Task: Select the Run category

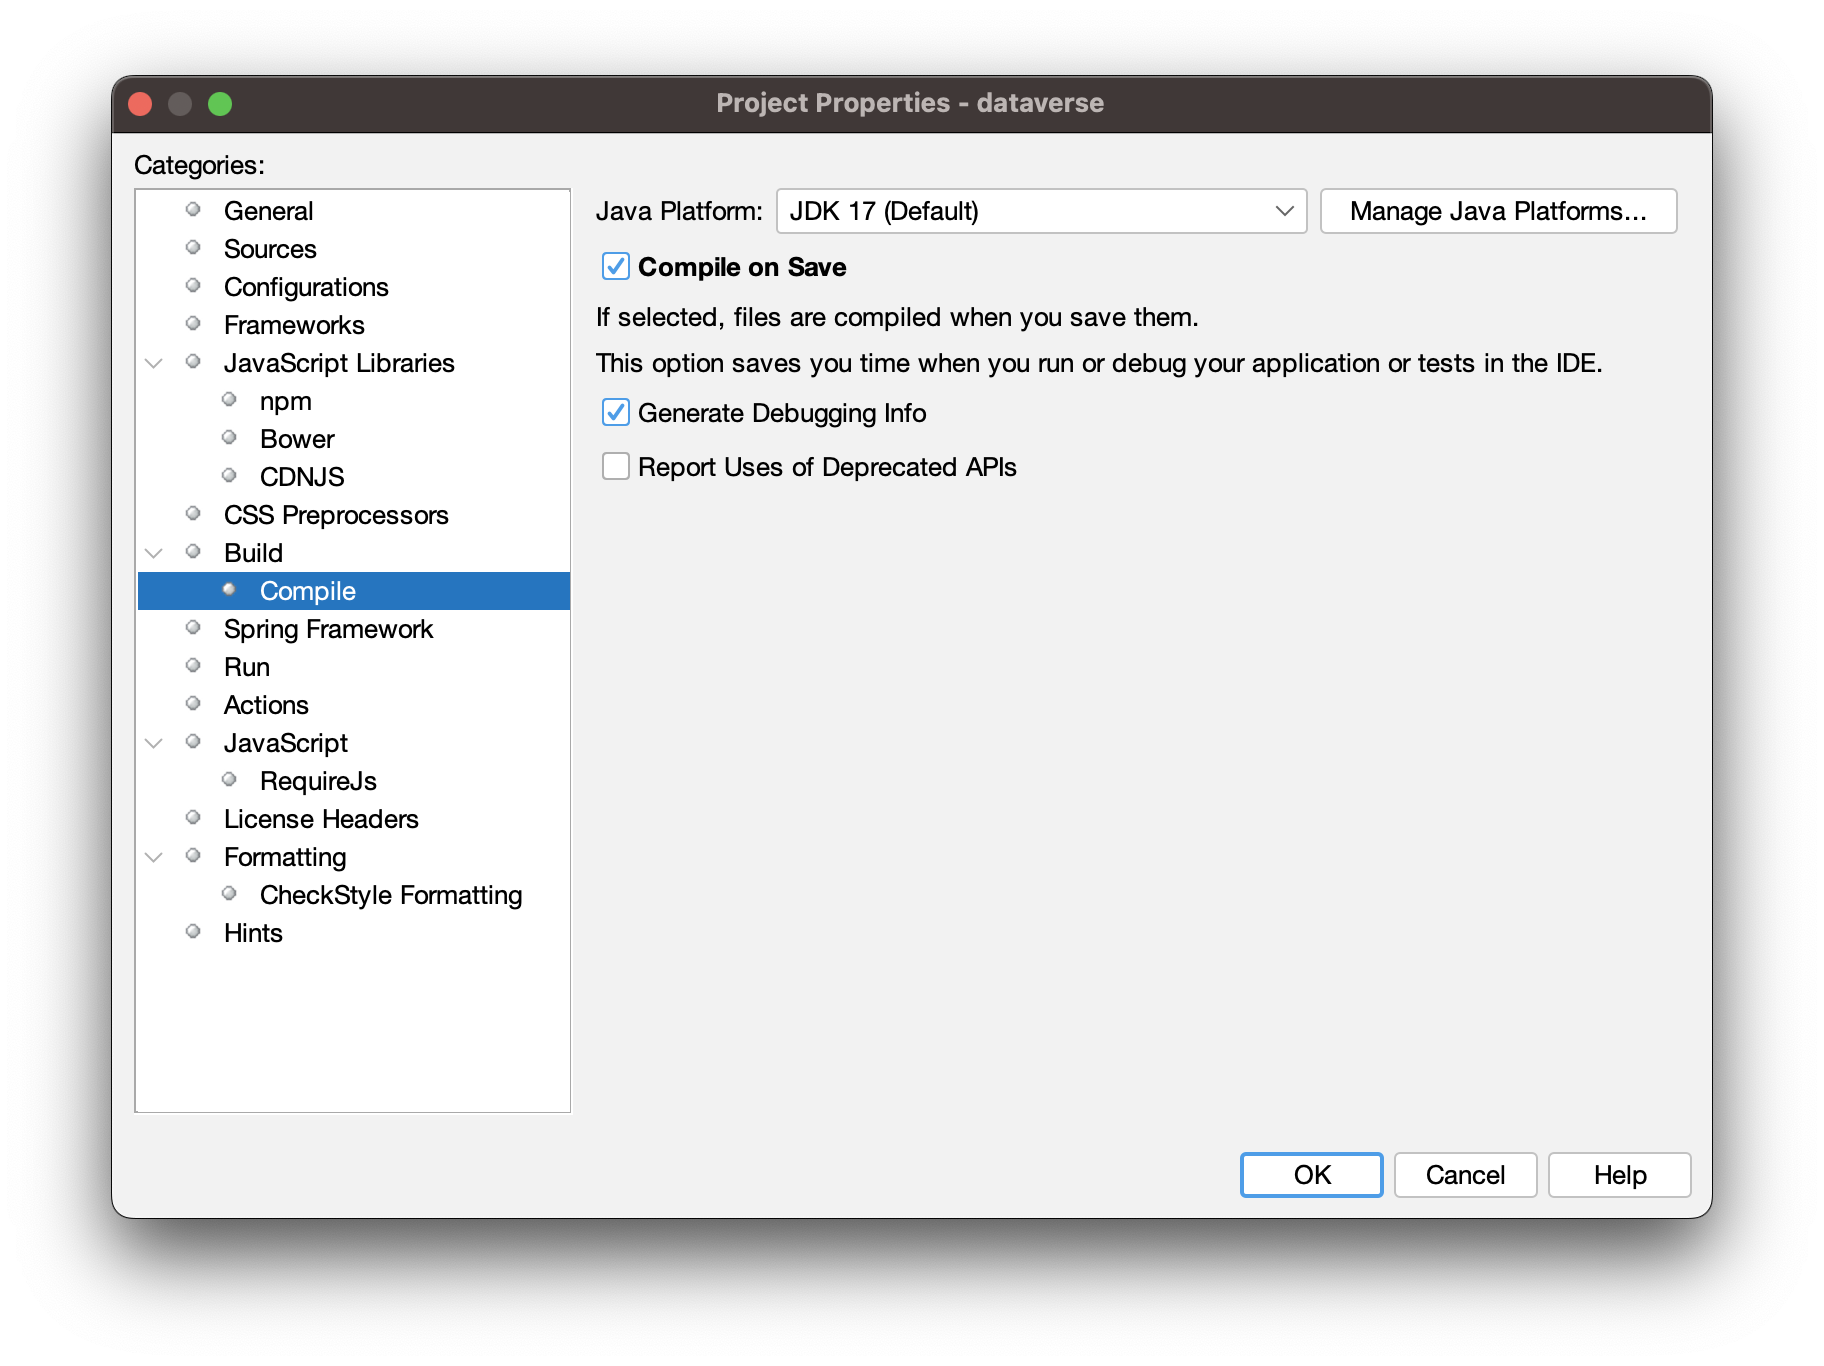Action: tap(247, 667)
